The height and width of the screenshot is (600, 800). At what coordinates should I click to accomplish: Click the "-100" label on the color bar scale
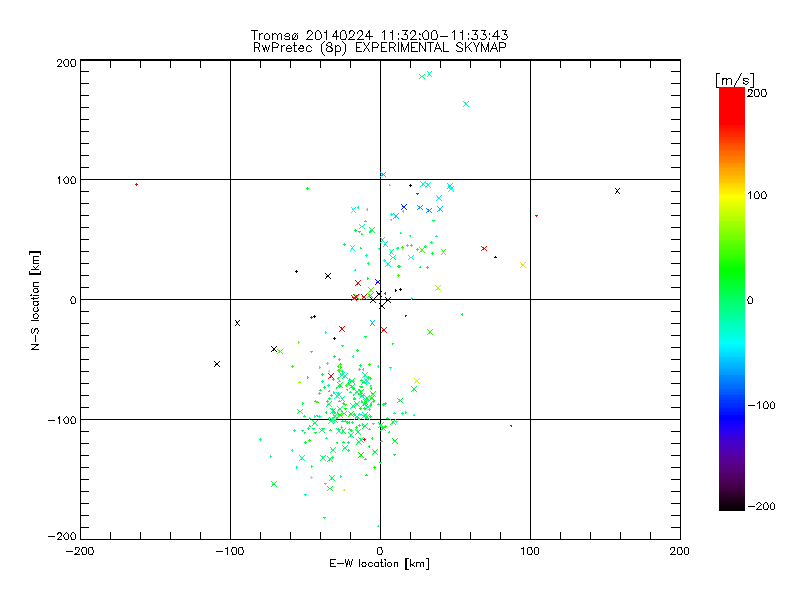761,405
